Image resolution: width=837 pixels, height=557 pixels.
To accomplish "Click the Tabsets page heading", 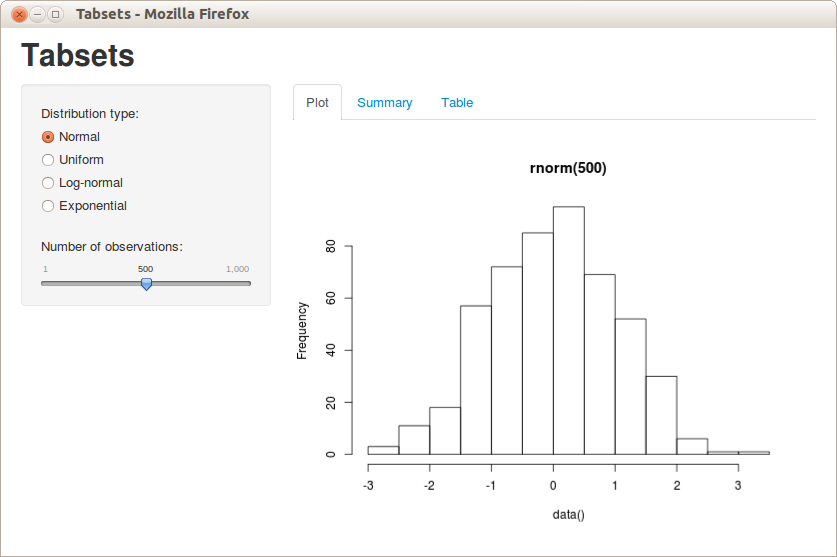I will [78, 56].
